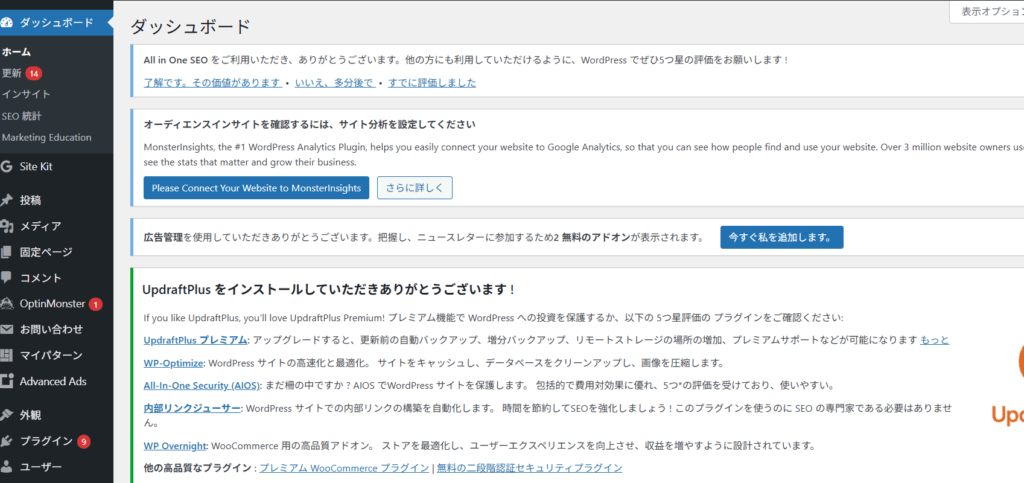Click the Advanced Ads sidebar icon

[x=6, y=381]
